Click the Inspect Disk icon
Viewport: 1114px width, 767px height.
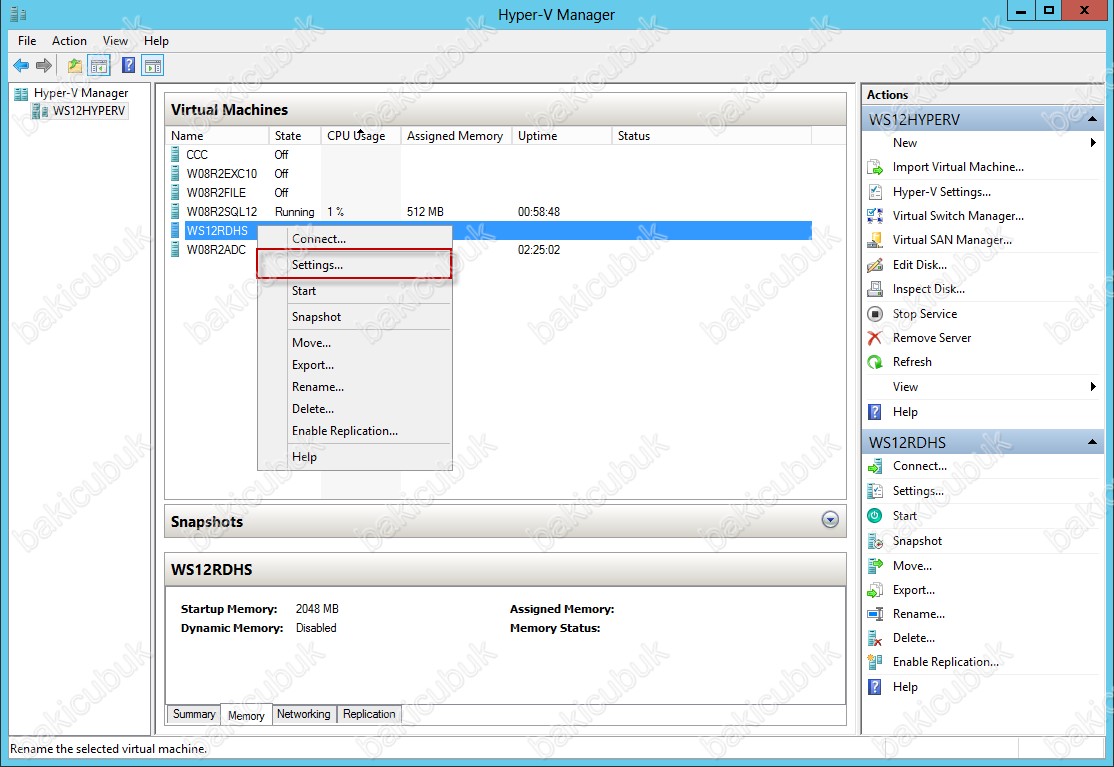coord(875,289)
